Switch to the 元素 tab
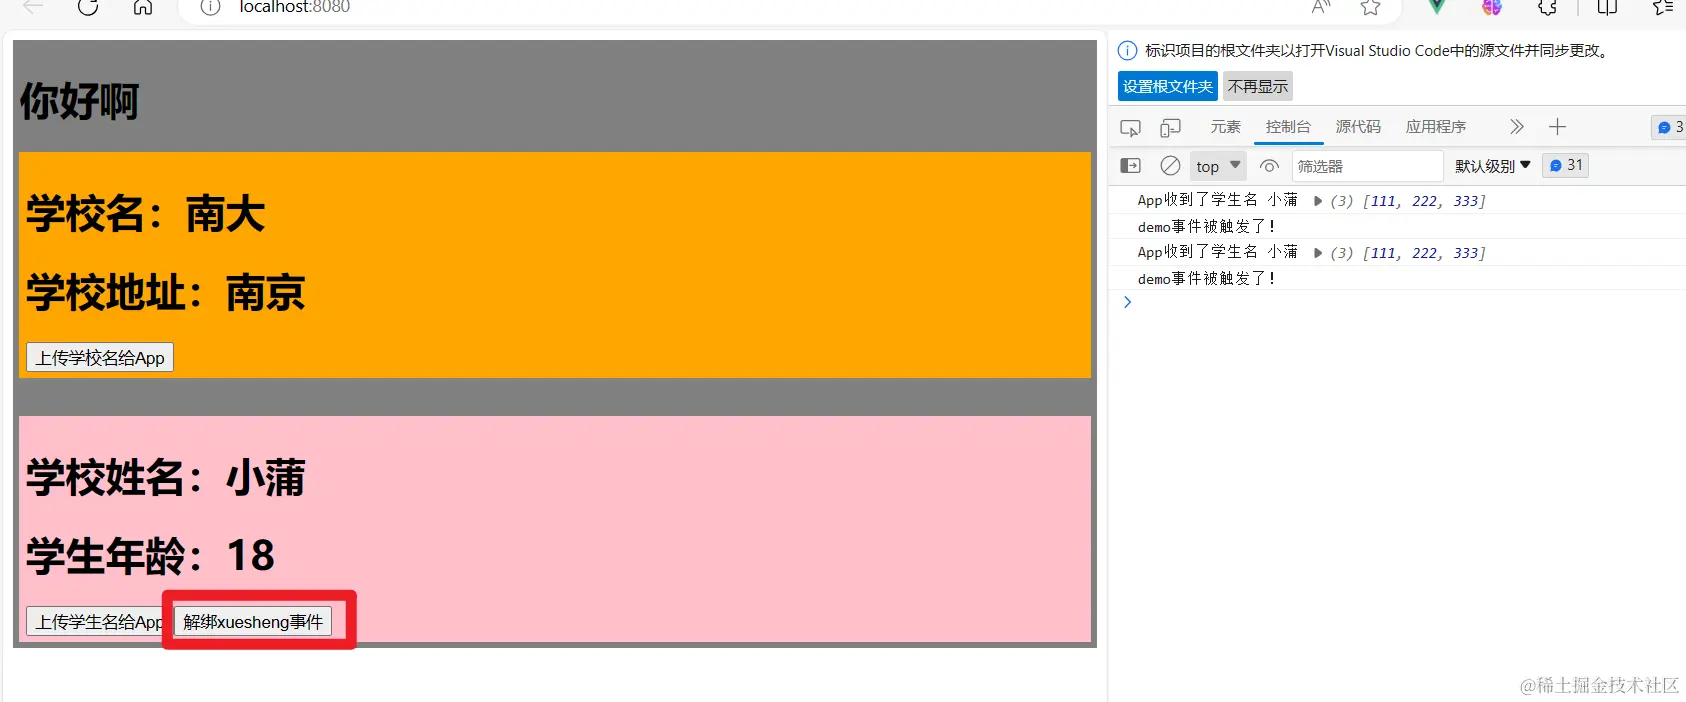The height and width of the screenshot is (702, 1686). [1225, 127]
